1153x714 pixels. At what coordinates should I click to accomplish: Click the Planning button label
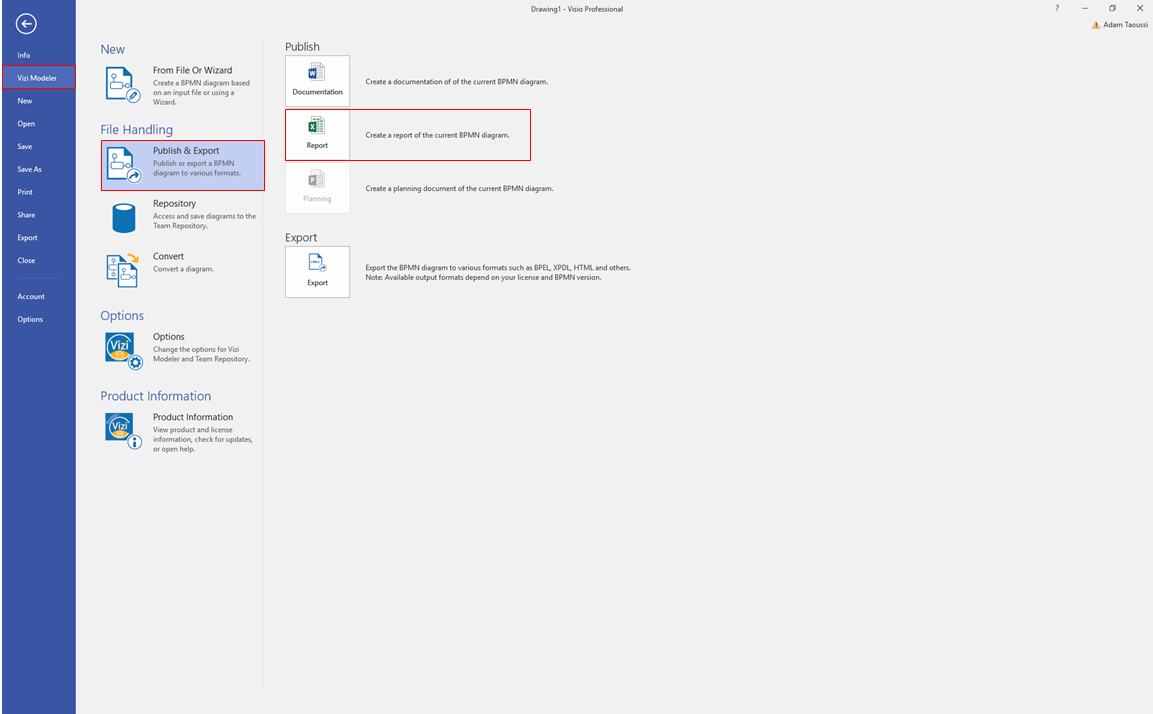point(317,199)
